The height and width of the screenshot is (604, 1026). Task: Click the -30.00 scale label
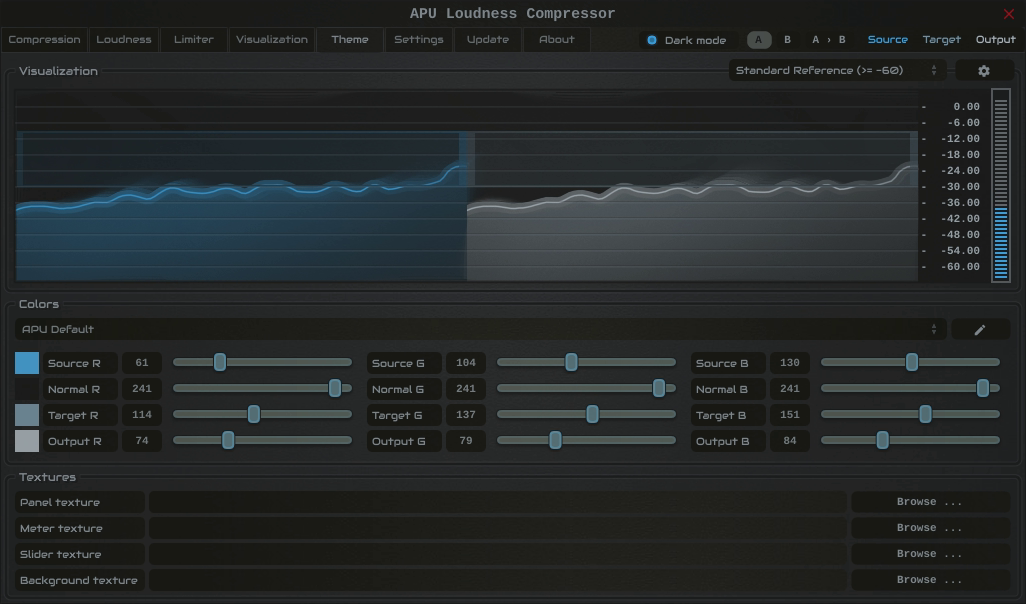(x=960, y=187)
